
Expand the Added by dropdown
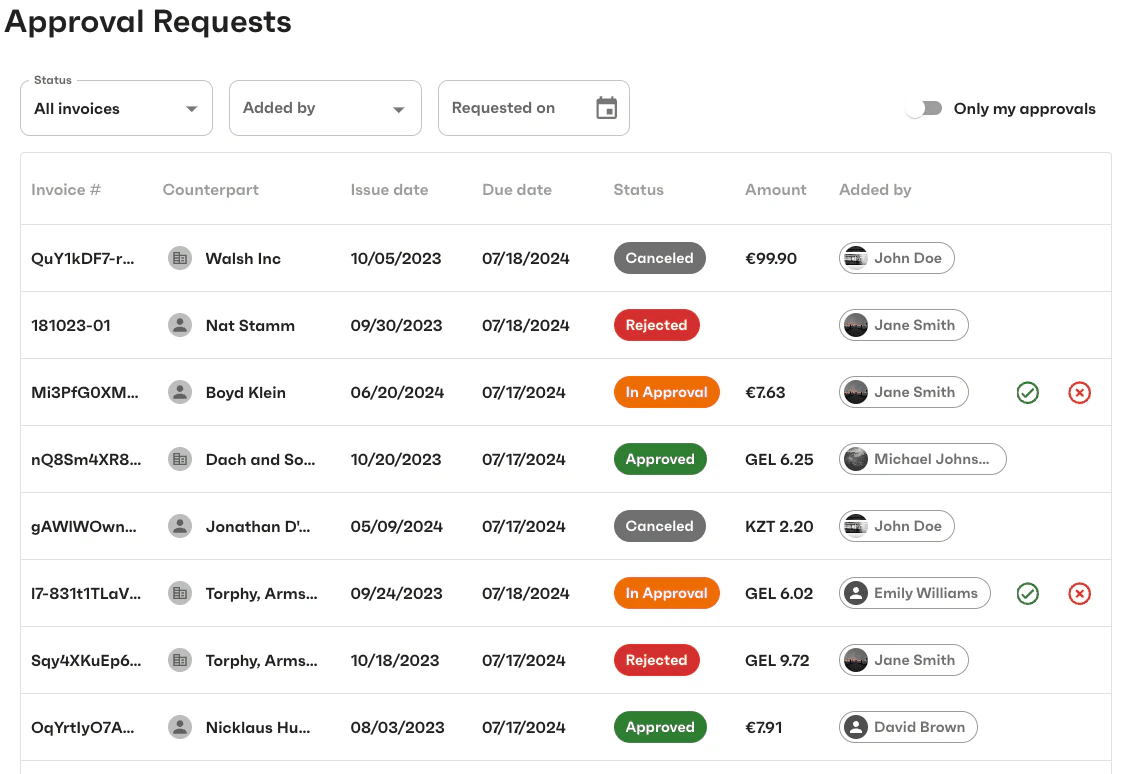(x=325, y=107)
